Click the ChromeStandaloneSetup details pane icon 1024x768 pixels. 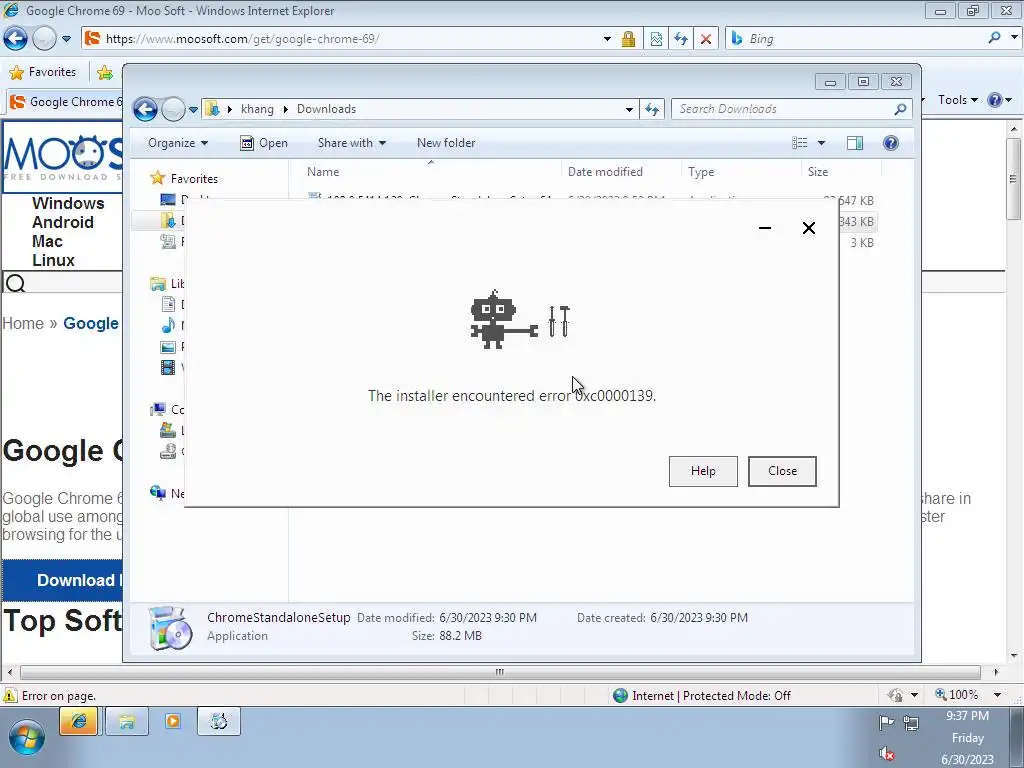pyautogui.click(x=170, y=628)
